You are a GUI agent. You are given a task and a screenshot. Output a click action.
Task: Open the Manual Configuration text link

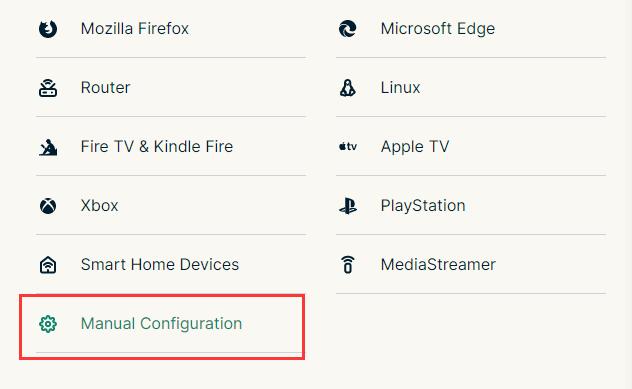tap(161, 324)
